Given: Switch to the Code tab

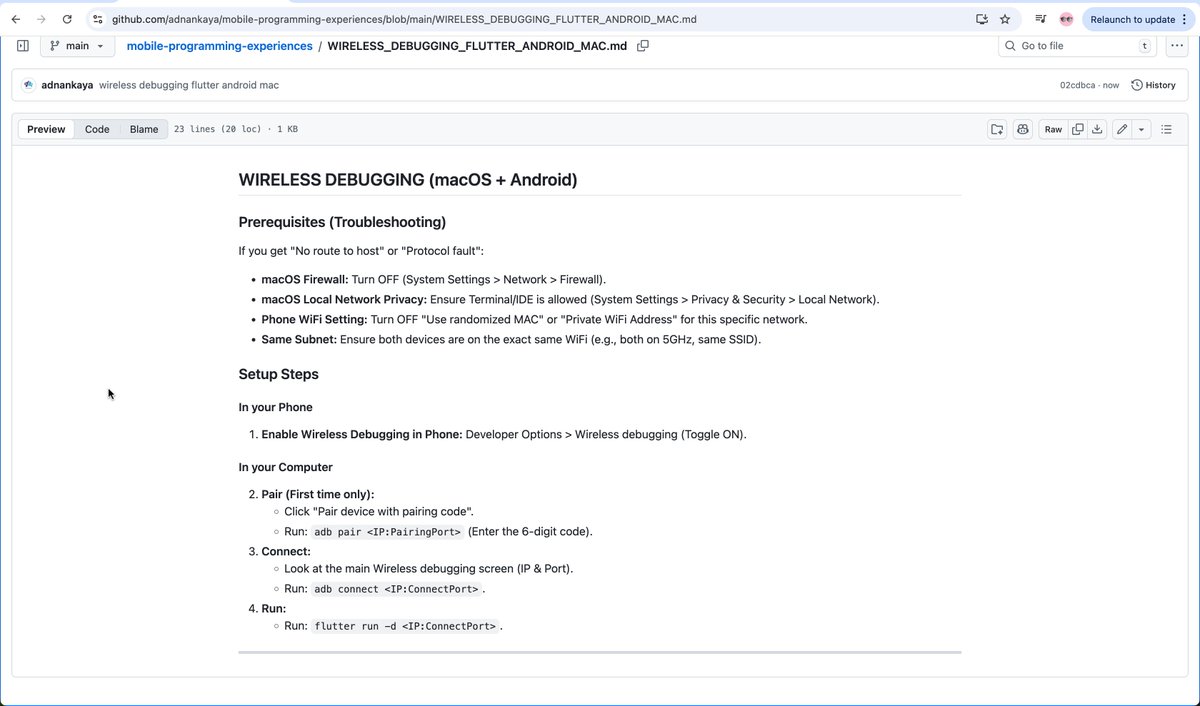Looking at the screenshot, I should coord(97,129).
